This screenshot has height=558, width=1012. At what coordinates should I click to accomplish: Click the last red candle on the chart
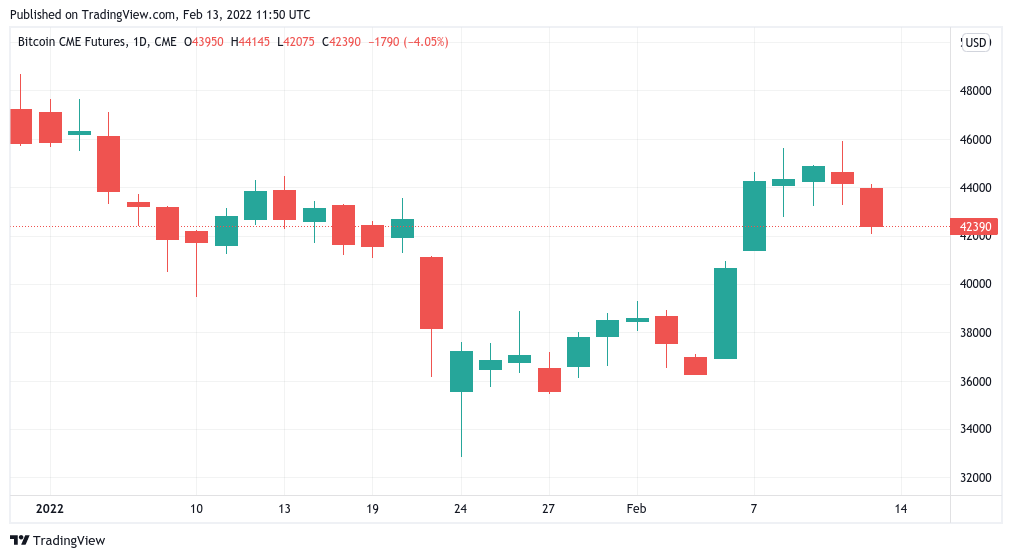(871, 207)
